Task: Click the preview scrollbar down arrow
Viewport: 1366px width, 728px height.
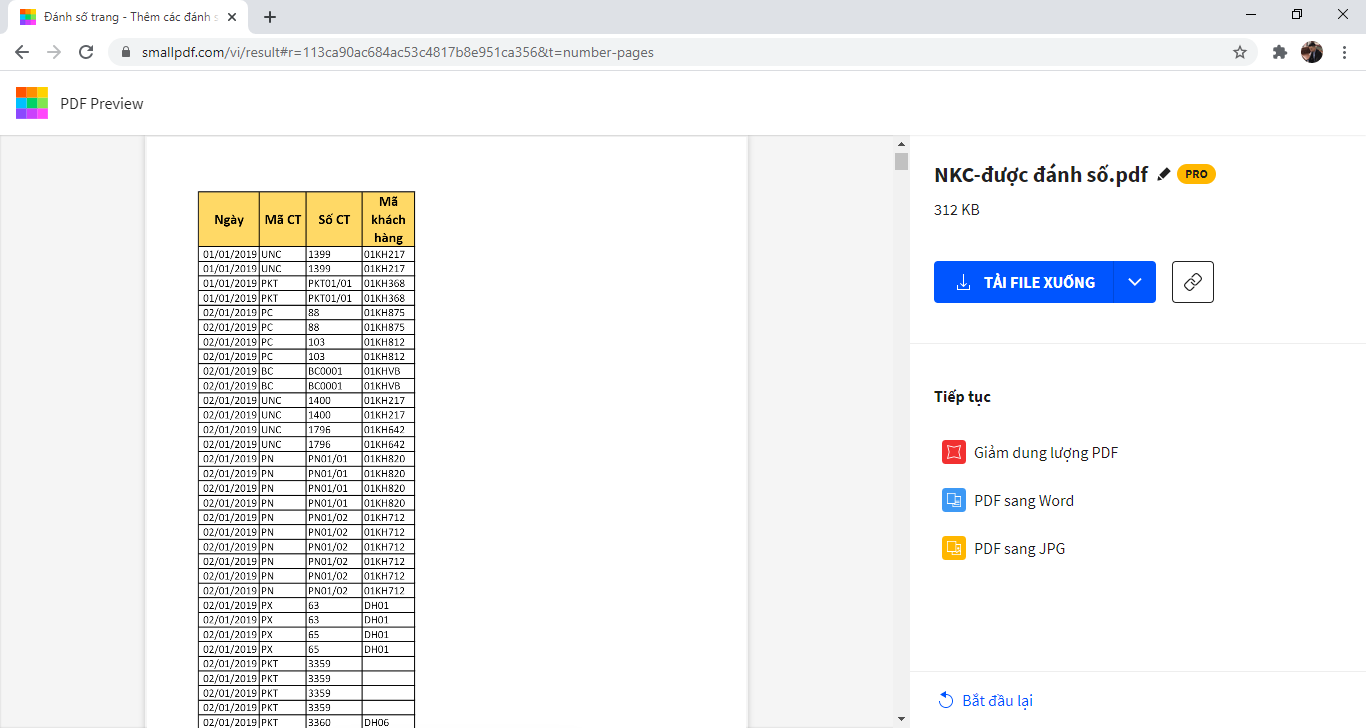Action: click(x=901, y=718)
